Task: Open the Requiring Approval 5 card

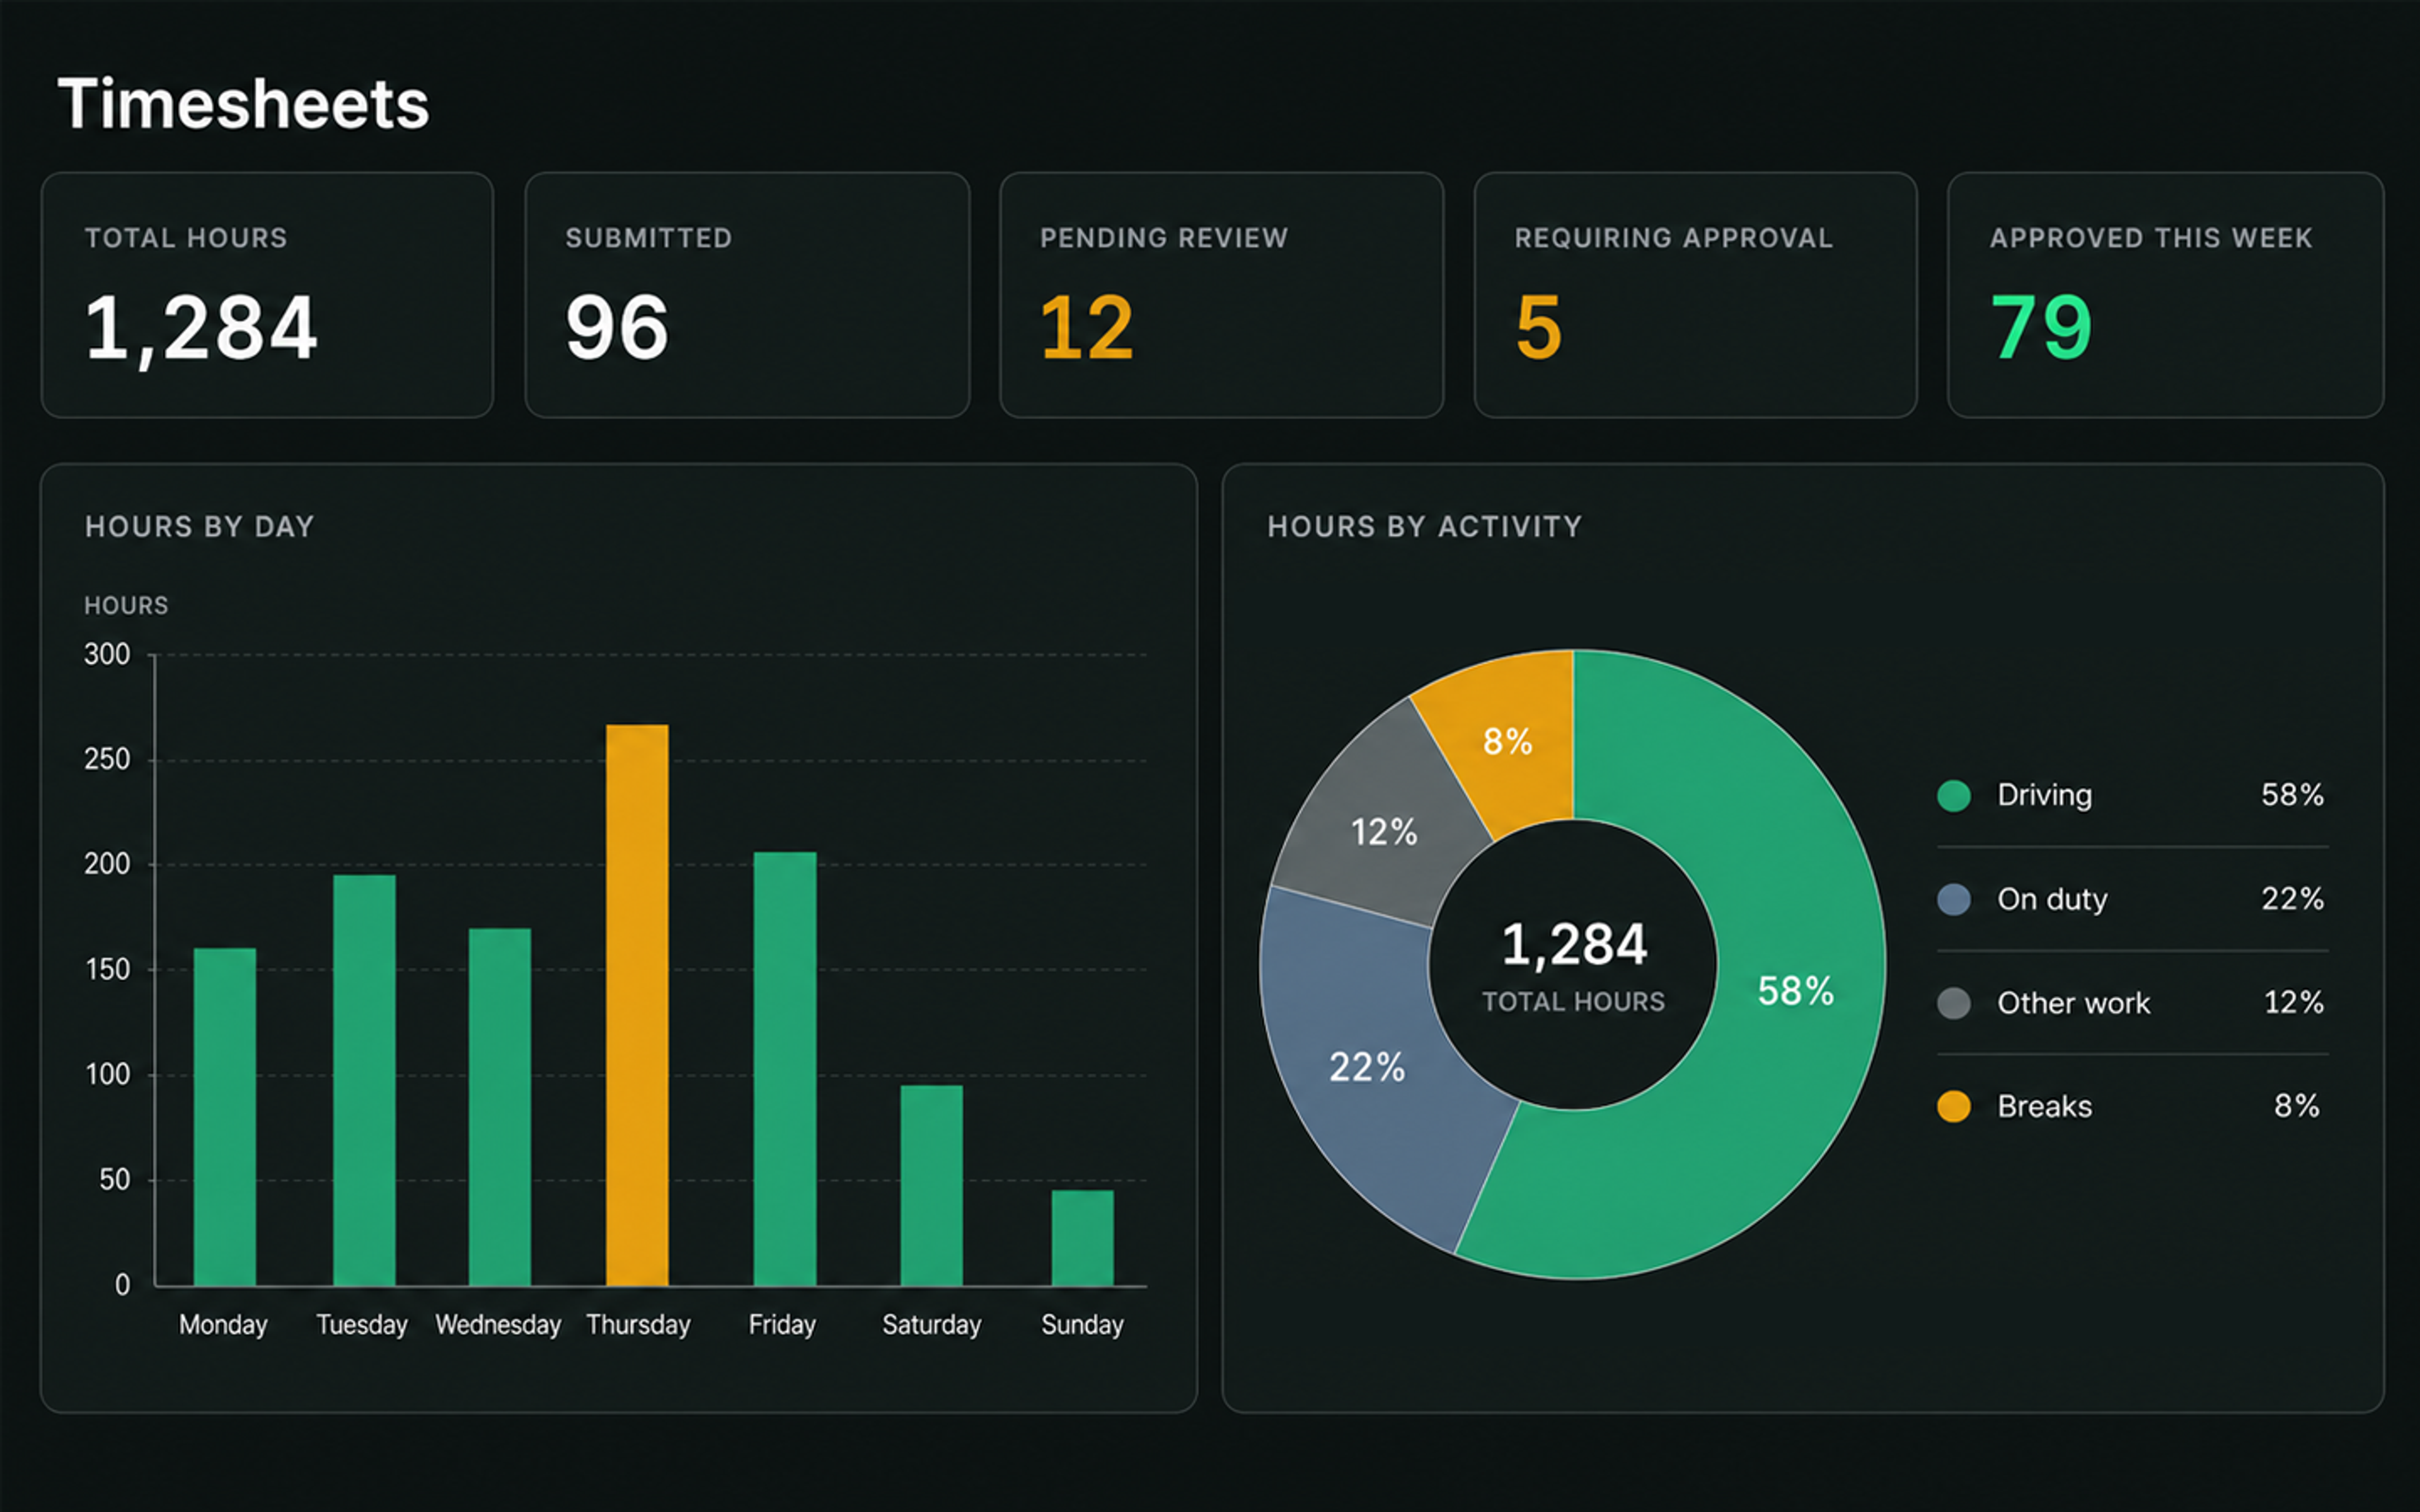Action: click(1695, 295)
